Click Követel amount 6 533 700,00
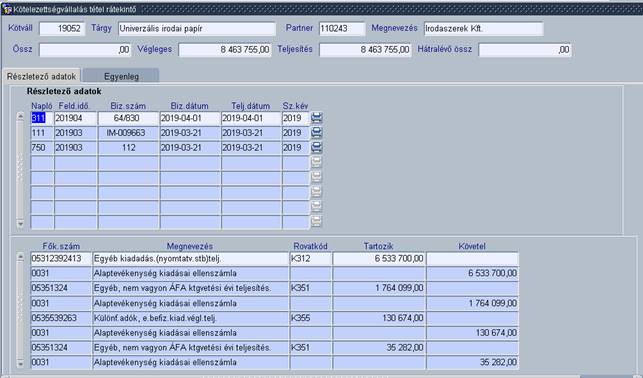 pos(472,273)
